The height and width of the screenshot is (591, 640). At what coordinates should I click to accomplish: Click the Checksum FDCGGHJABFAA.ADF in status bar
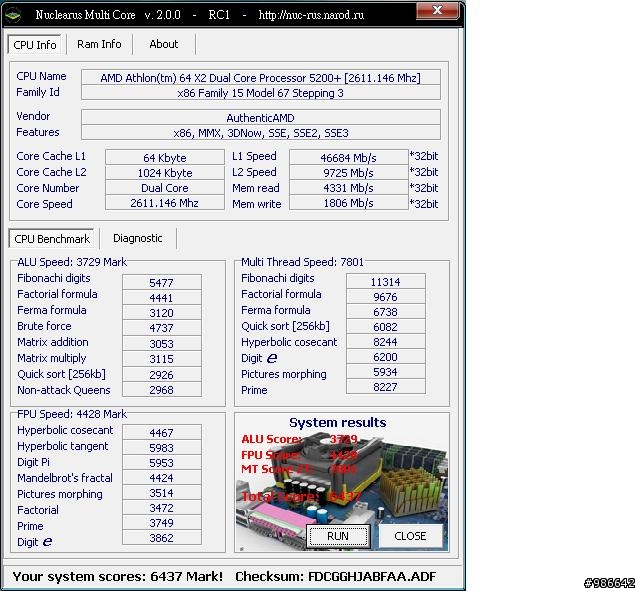tap(336, 576)
